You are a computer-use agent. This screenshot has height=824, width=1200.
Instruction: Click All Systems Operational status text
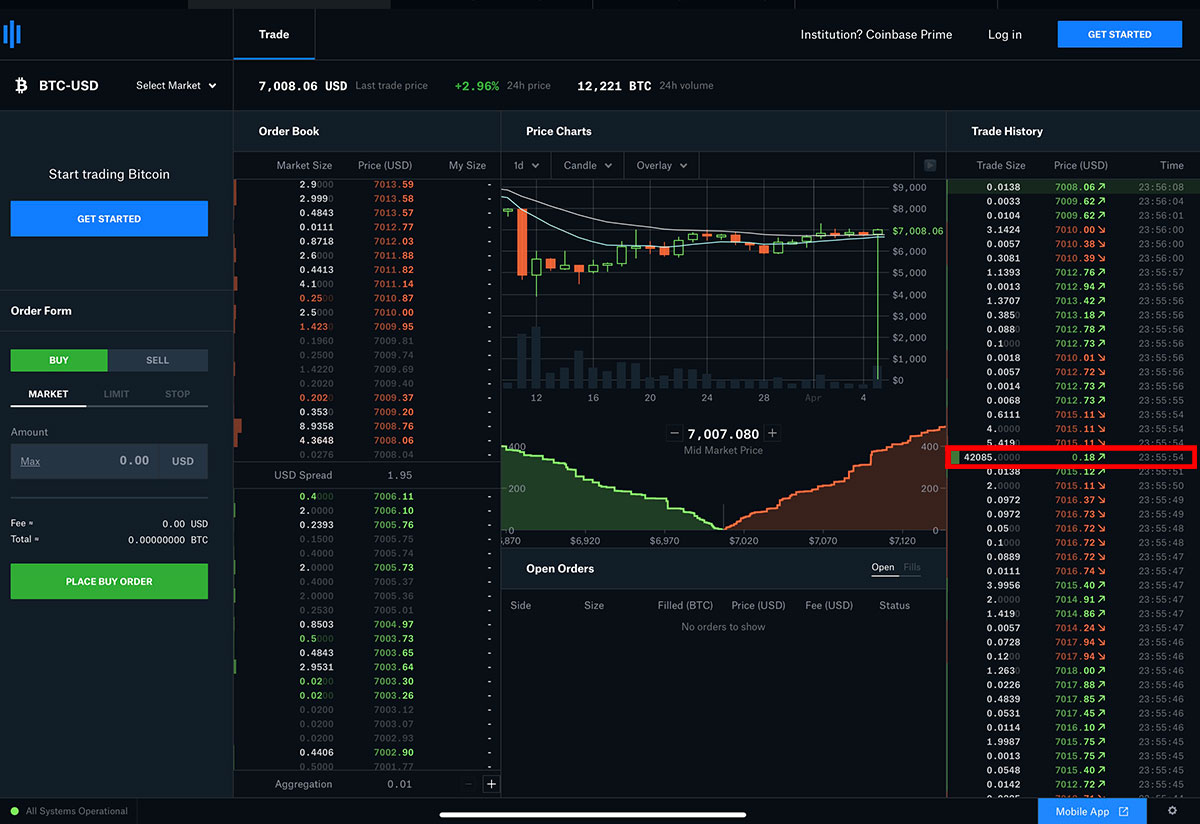click(77, 811)
